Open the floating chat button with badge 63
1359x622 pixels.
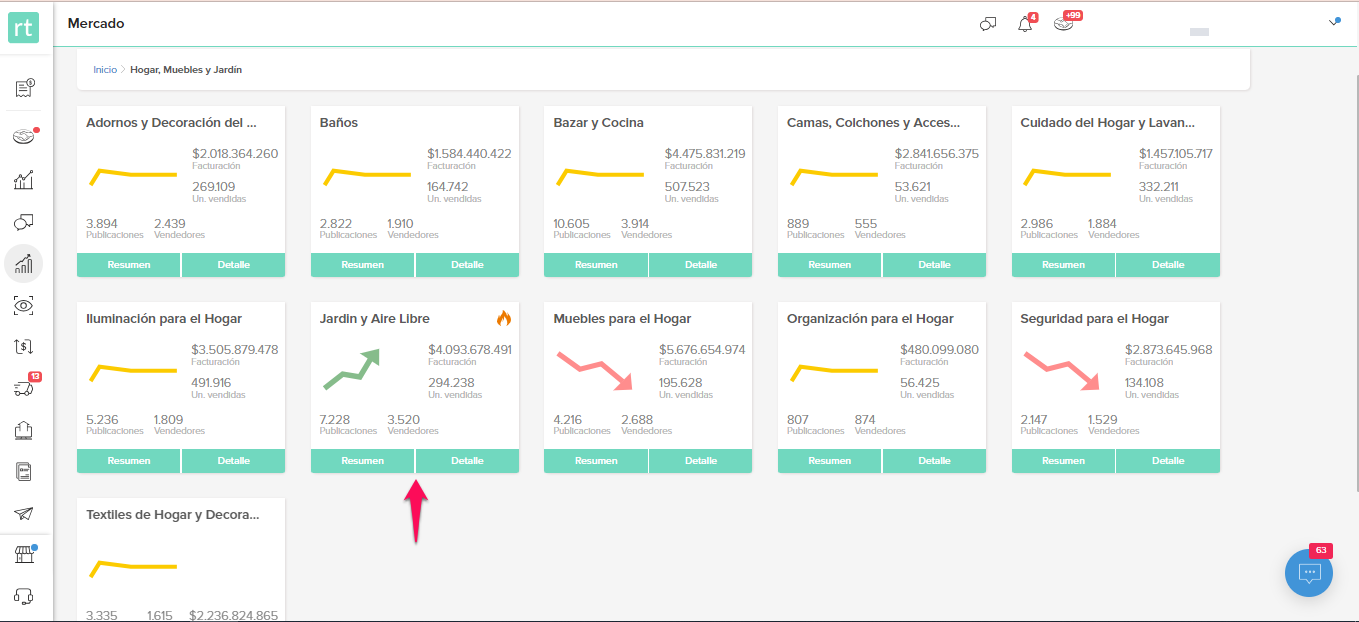pyautogui.click(x=1310, y=572)
